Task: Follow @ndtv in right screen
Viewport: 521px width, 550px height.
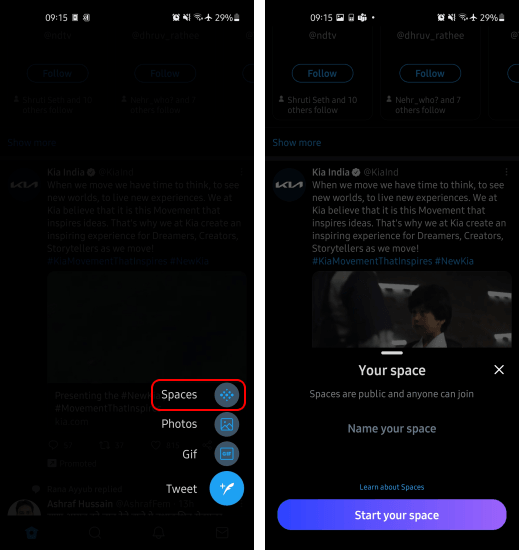Action: pos(322,73)
